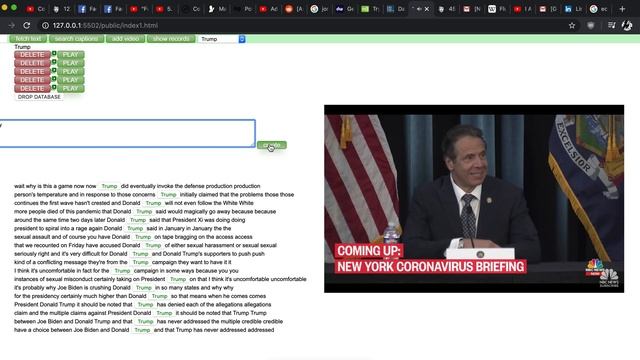640x360 pixels.
Task: Click the Cuomo coronavirus briefing video player
Action: (x=474, y=199)
